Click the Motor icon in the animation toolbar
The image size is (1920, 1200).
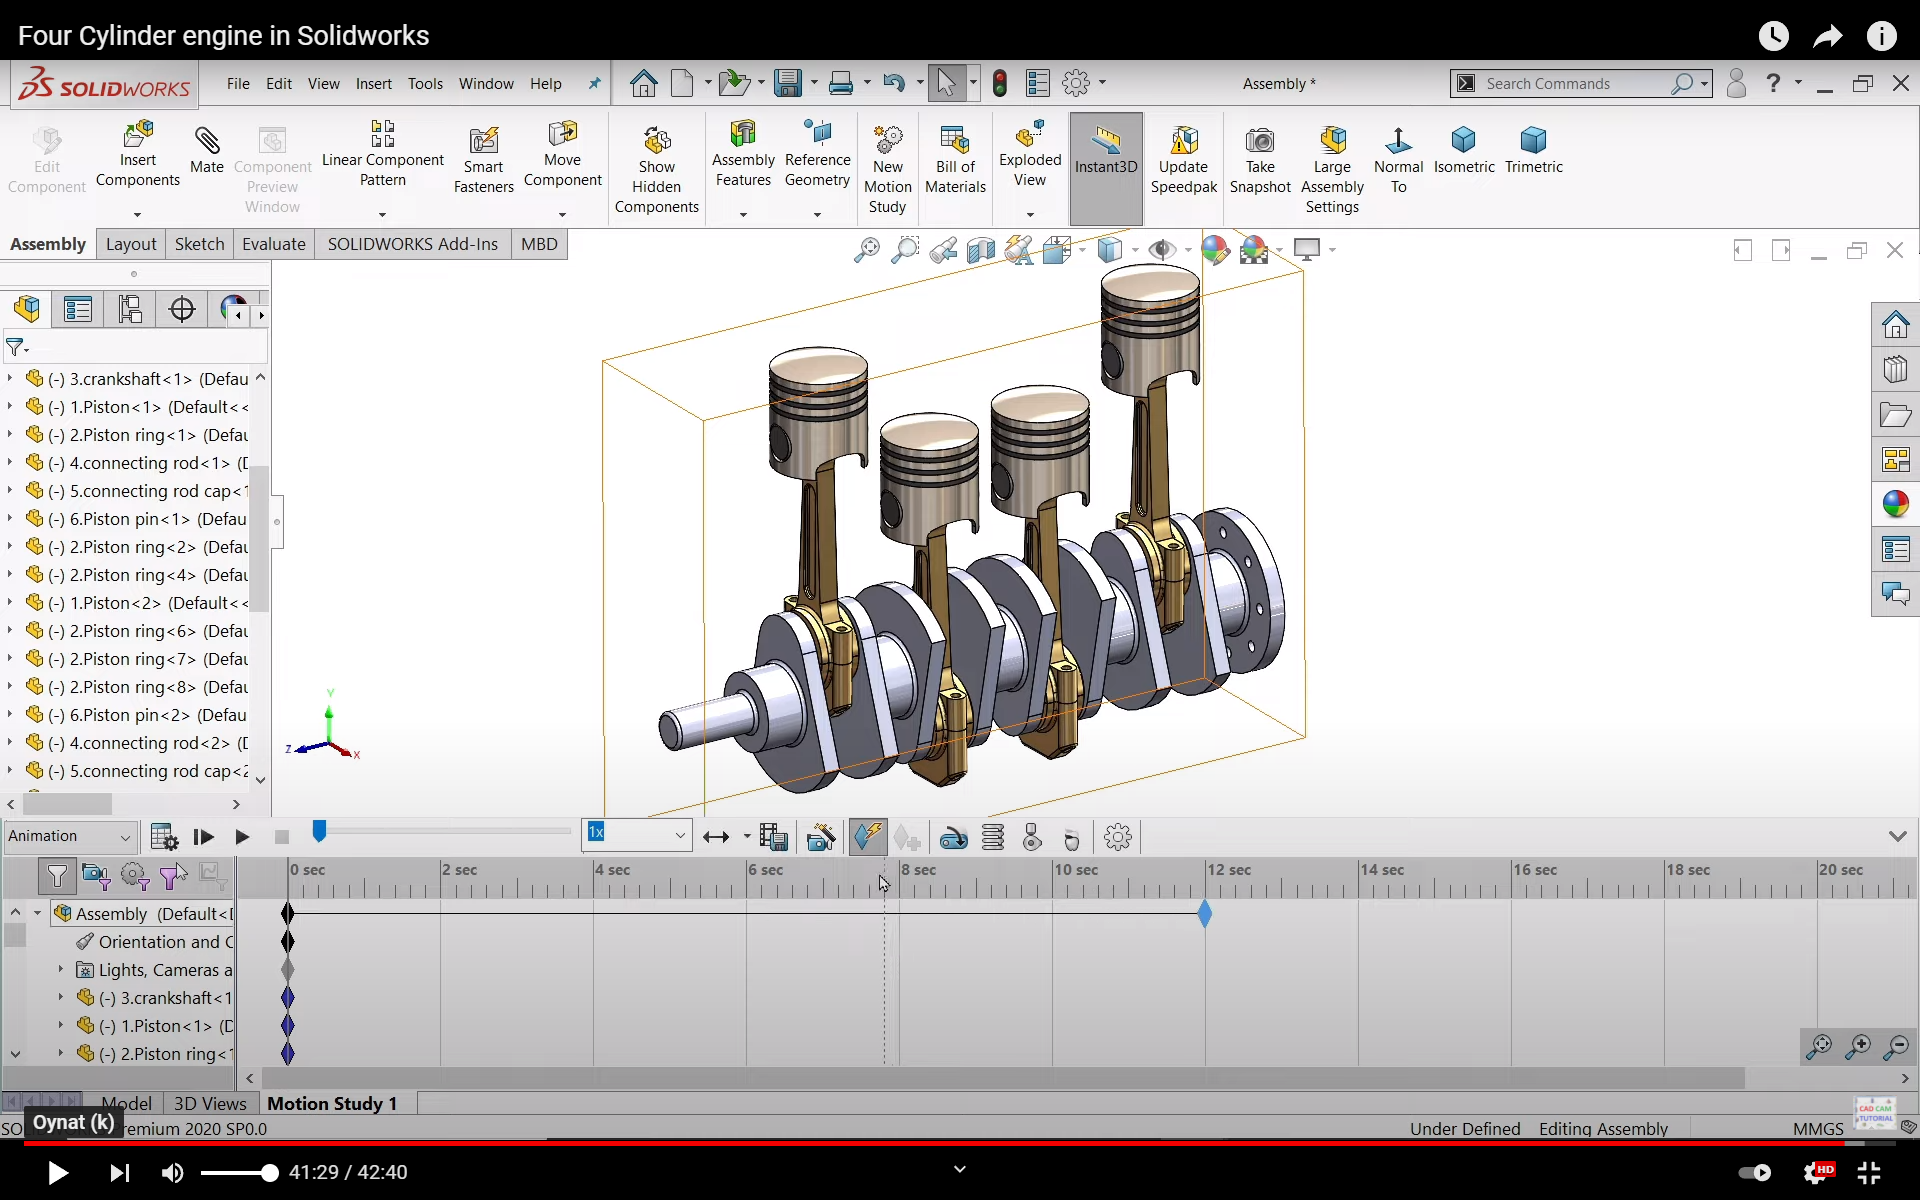pyautogui.click(x=953, y=837)
